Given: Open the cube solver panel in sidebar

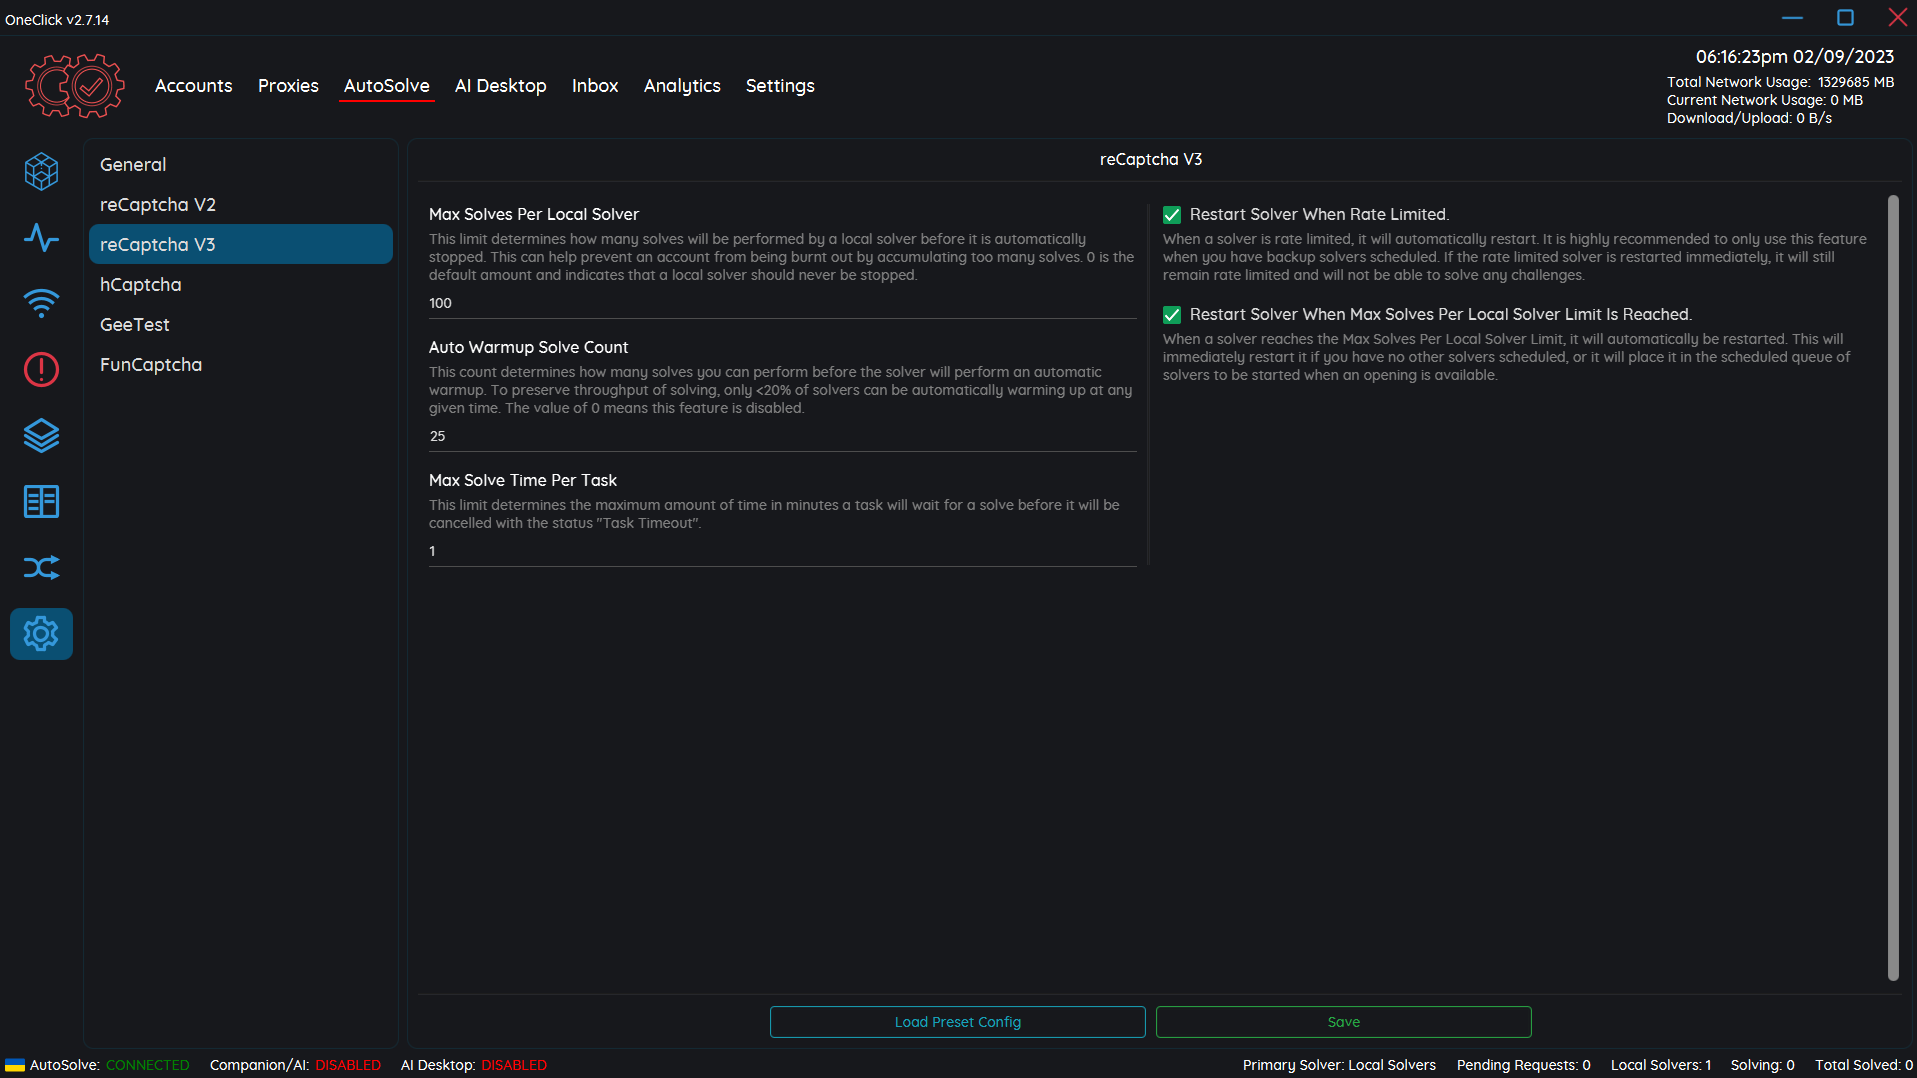Looking at the screenshot, I should pos(41,171).
